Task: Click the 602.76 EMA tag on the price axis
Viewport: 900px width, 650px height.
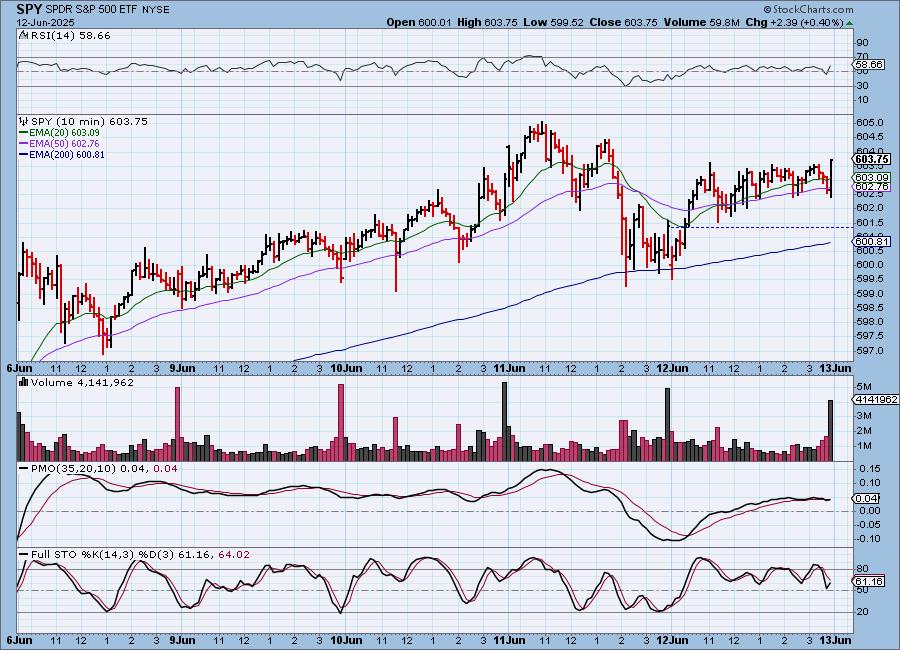Action: [x=872, y=187]
